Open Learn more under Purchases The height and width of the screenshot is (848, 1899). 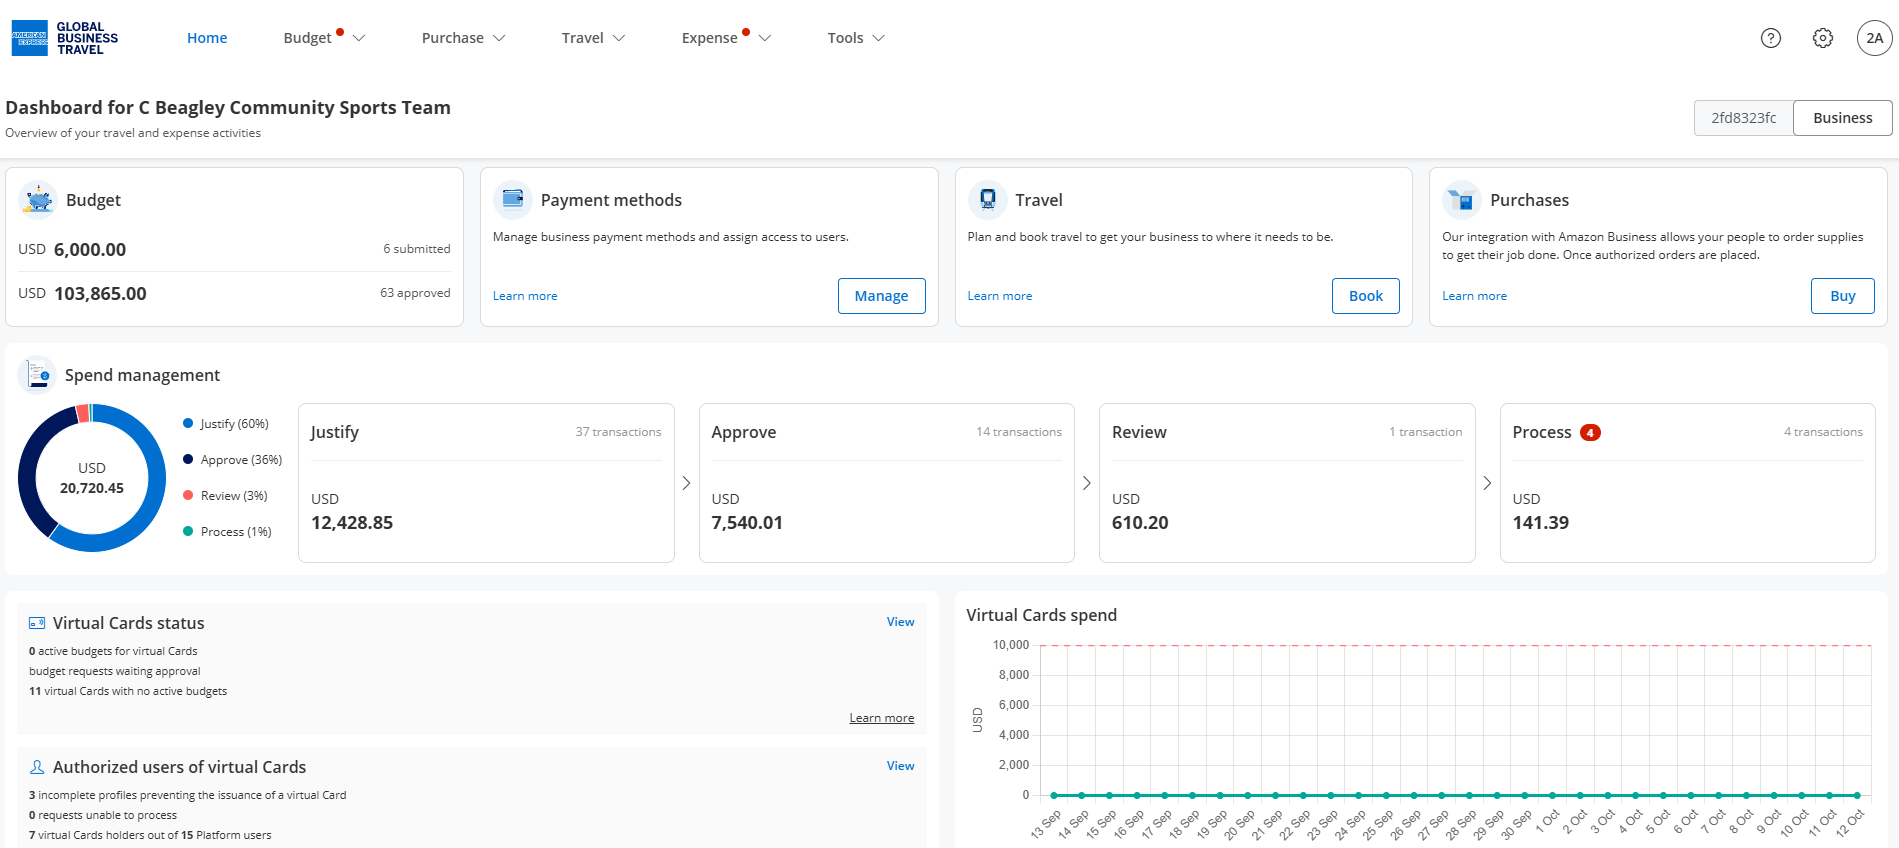tap(1474, 296)
